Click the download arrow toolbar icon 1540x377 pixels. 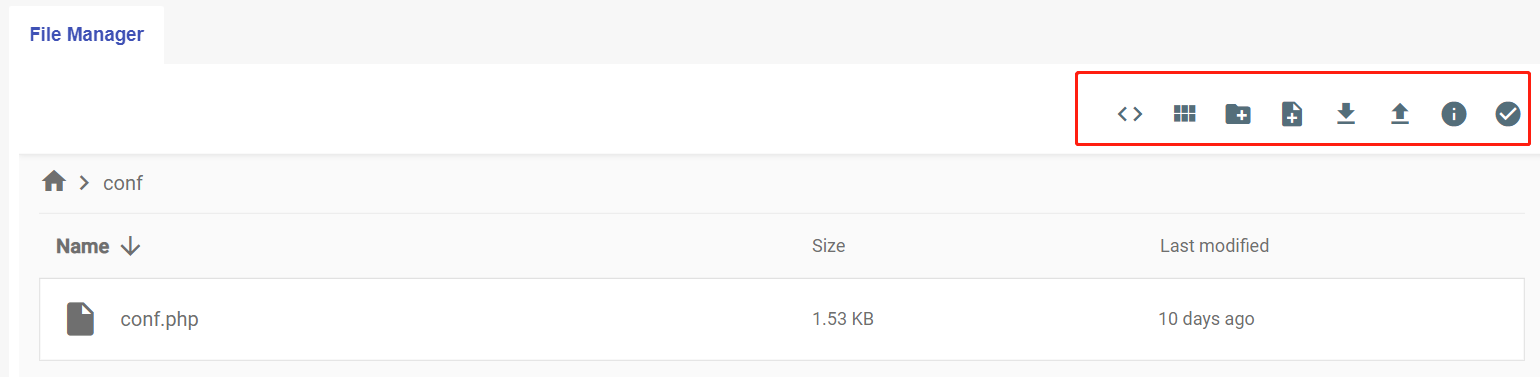[1346, 114]
